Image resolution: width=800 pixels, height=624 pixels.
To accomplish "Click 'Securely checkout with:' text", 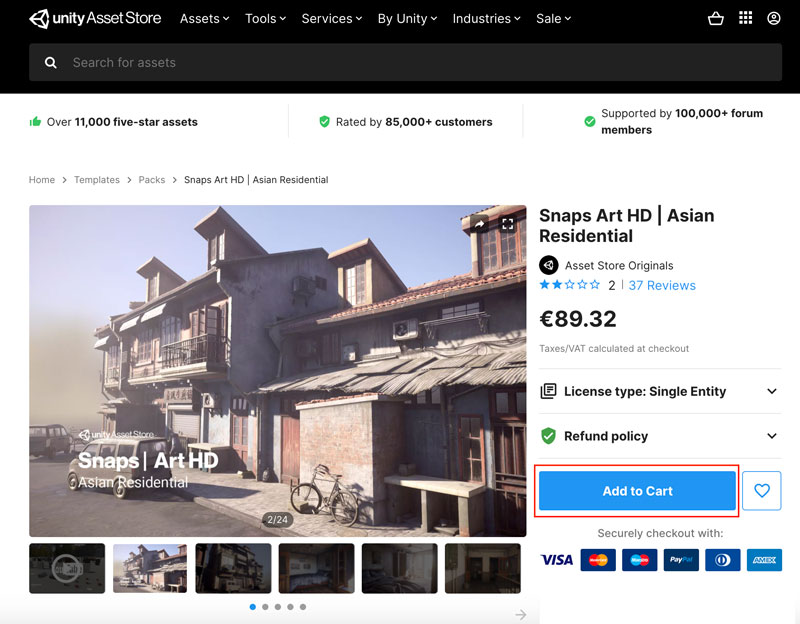I will click(x=660, y=533).
